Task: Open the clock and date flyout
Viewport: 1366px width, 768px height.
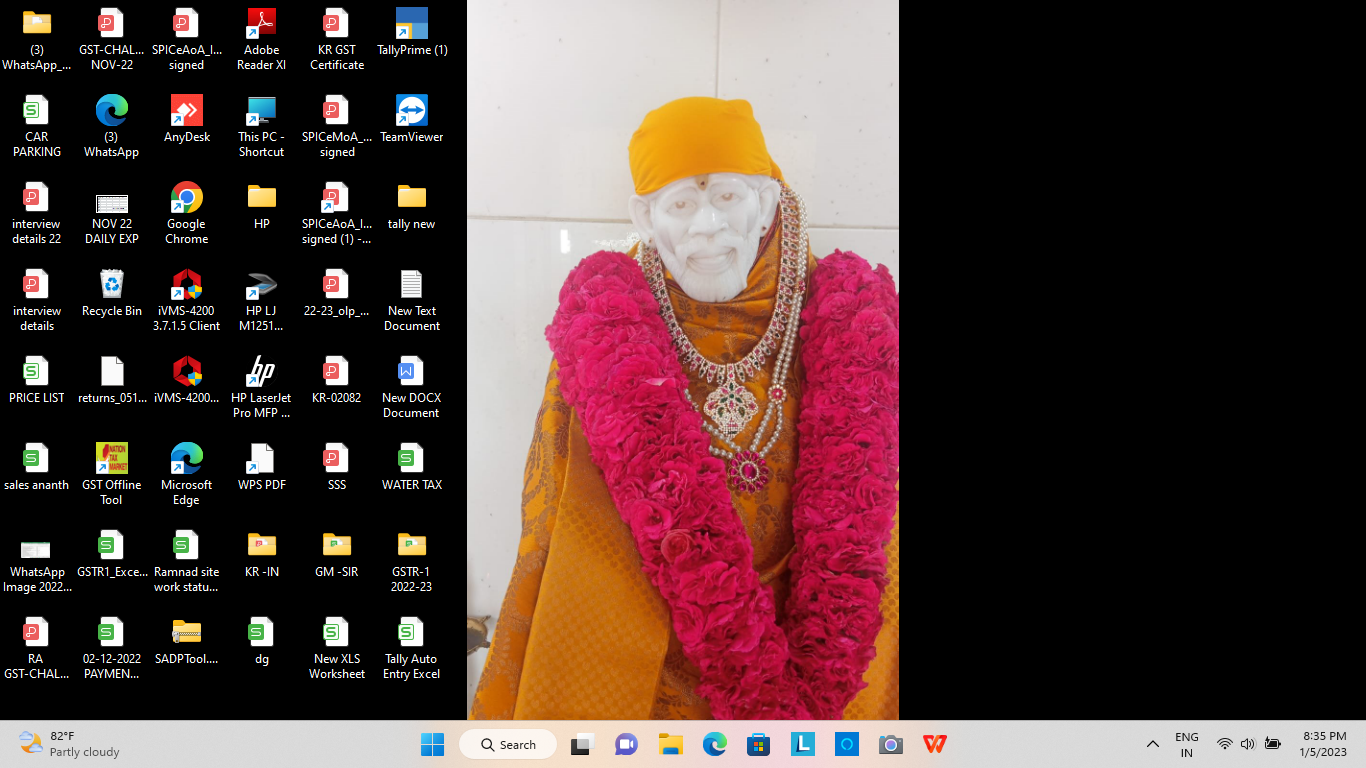Action: tap(1323, 744)
